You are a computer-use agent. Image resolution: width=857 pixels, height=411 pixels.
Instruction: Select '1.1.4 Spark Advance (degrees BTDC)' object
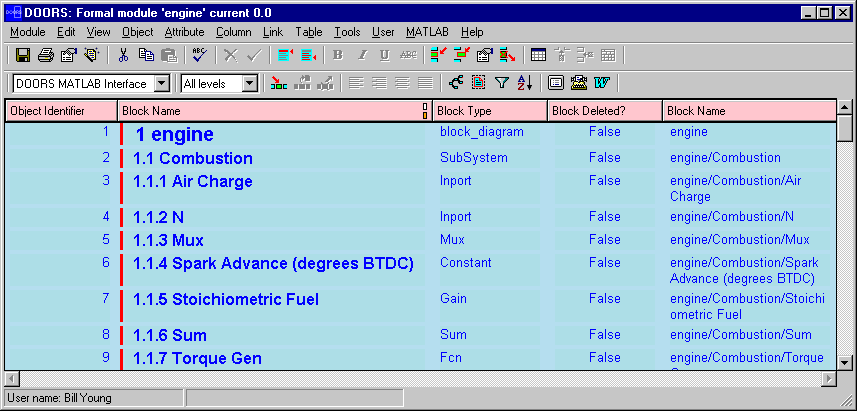click(x=273, y=263)
